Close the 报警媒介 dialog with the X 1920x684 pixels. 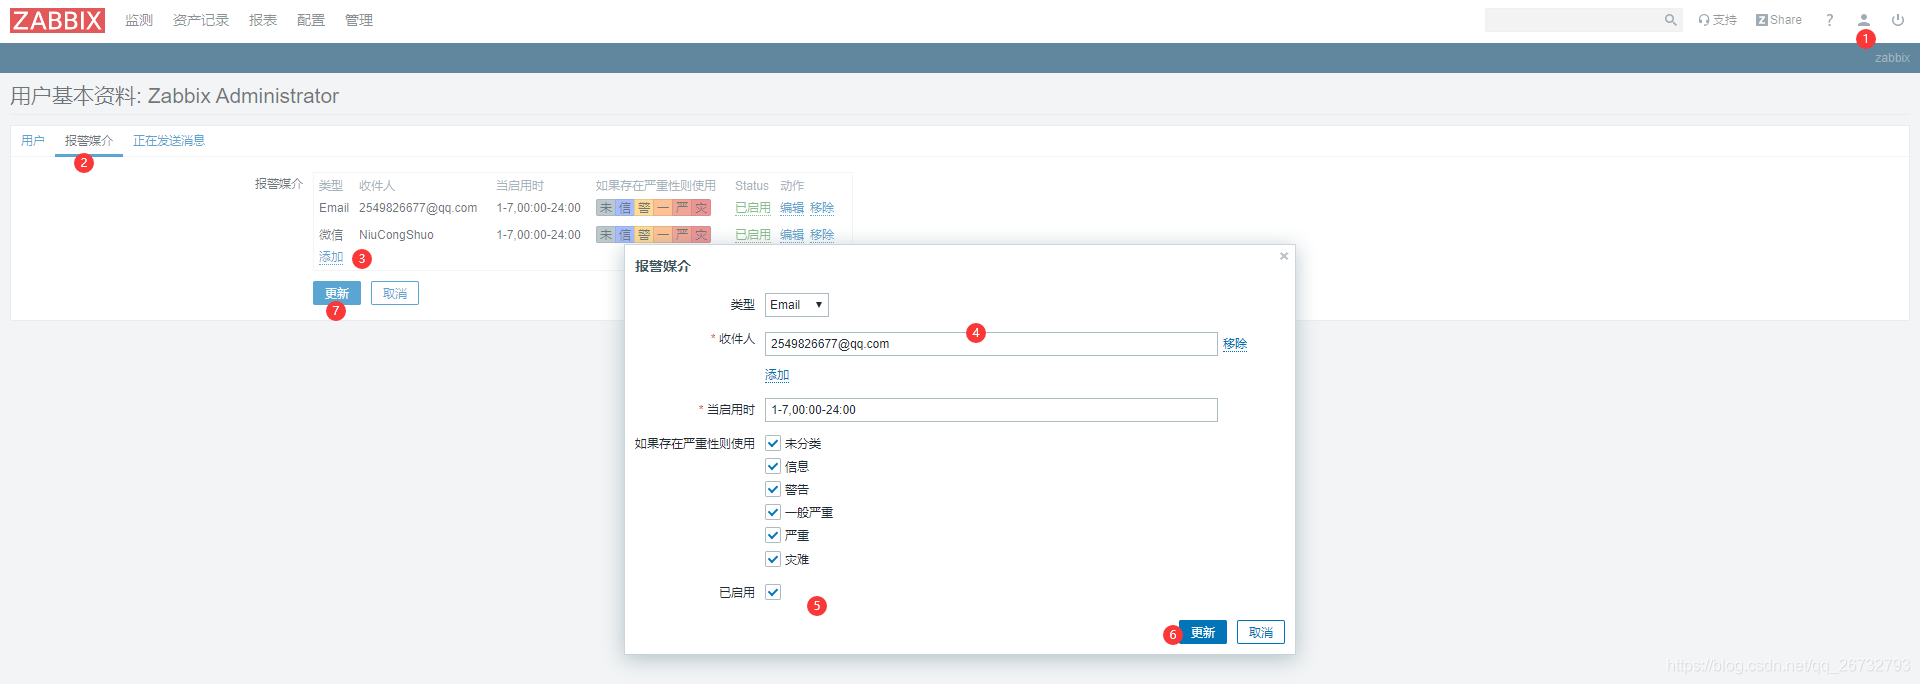1284,256
